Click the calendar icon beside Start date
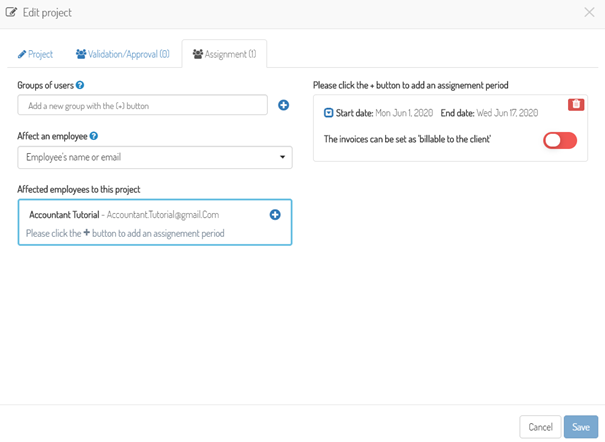The image size is (605, 442). coord(328,113)
